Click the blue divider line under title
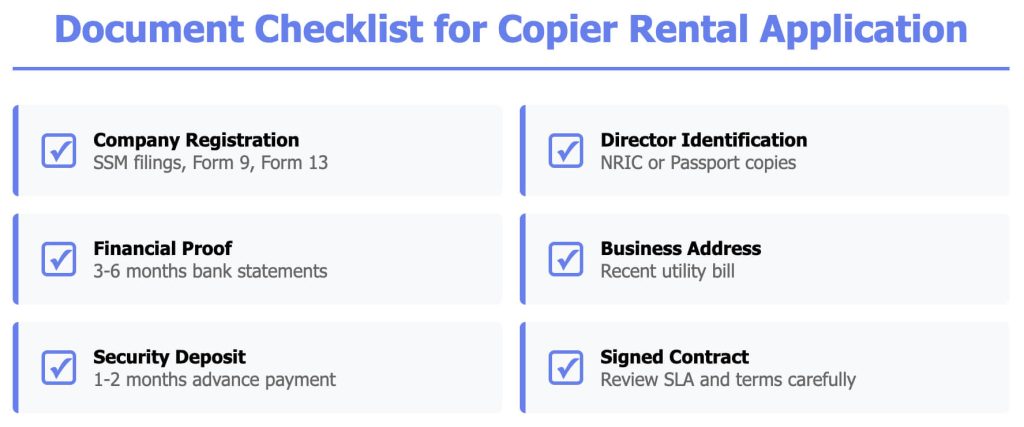Image resolution: width=1024 pixels, height=427 pixels. (x=511, y=69)
